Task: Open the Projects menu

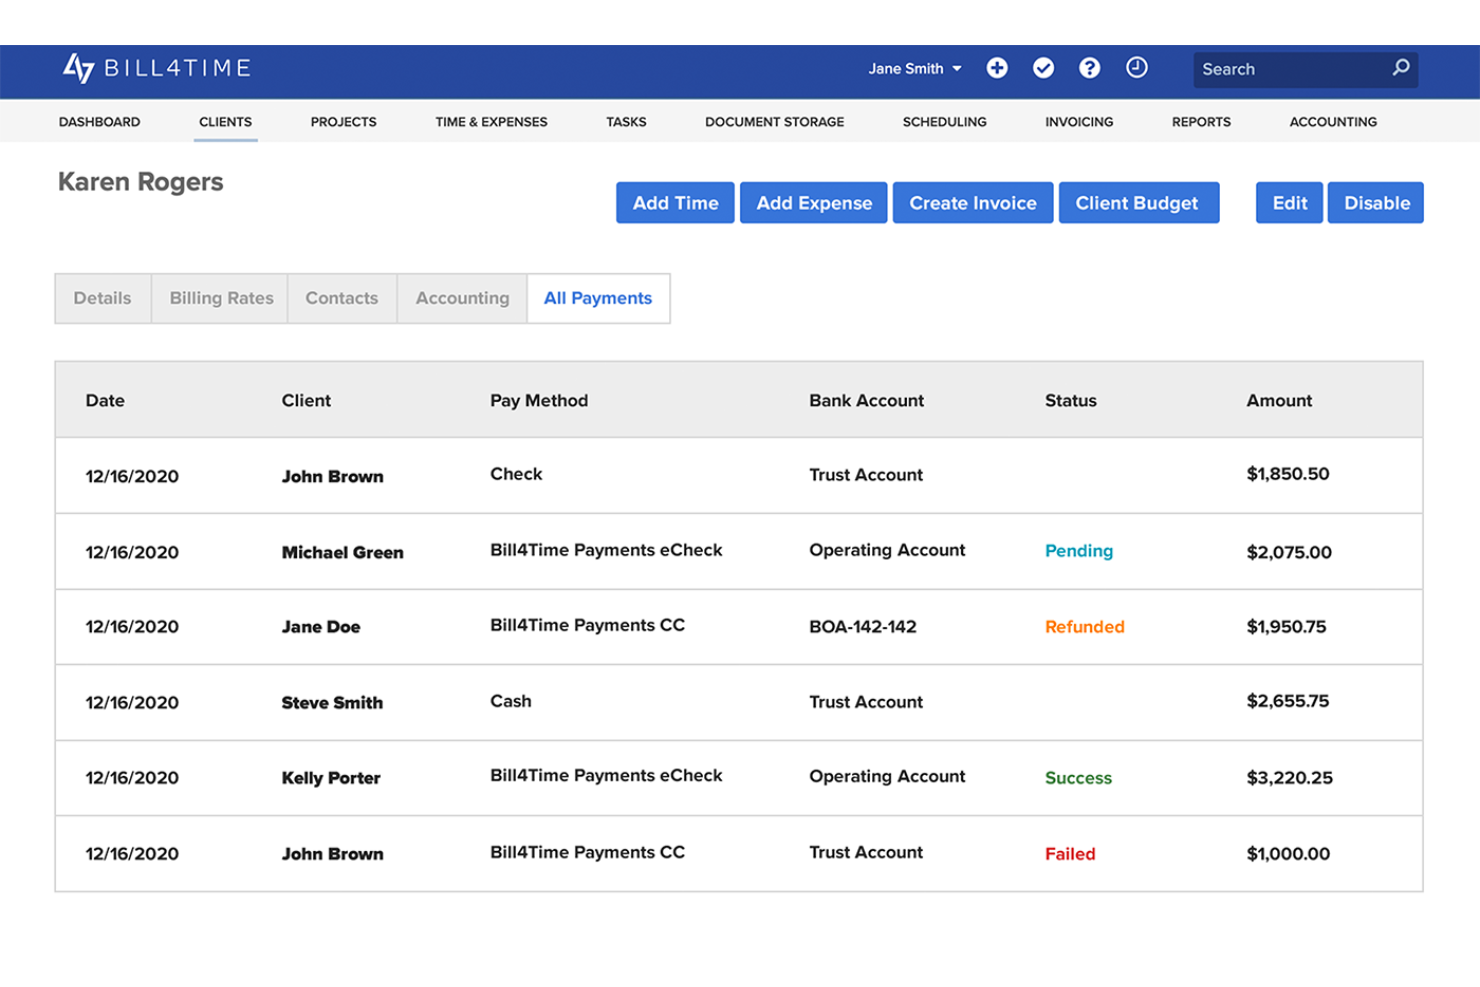Action: 343,122
